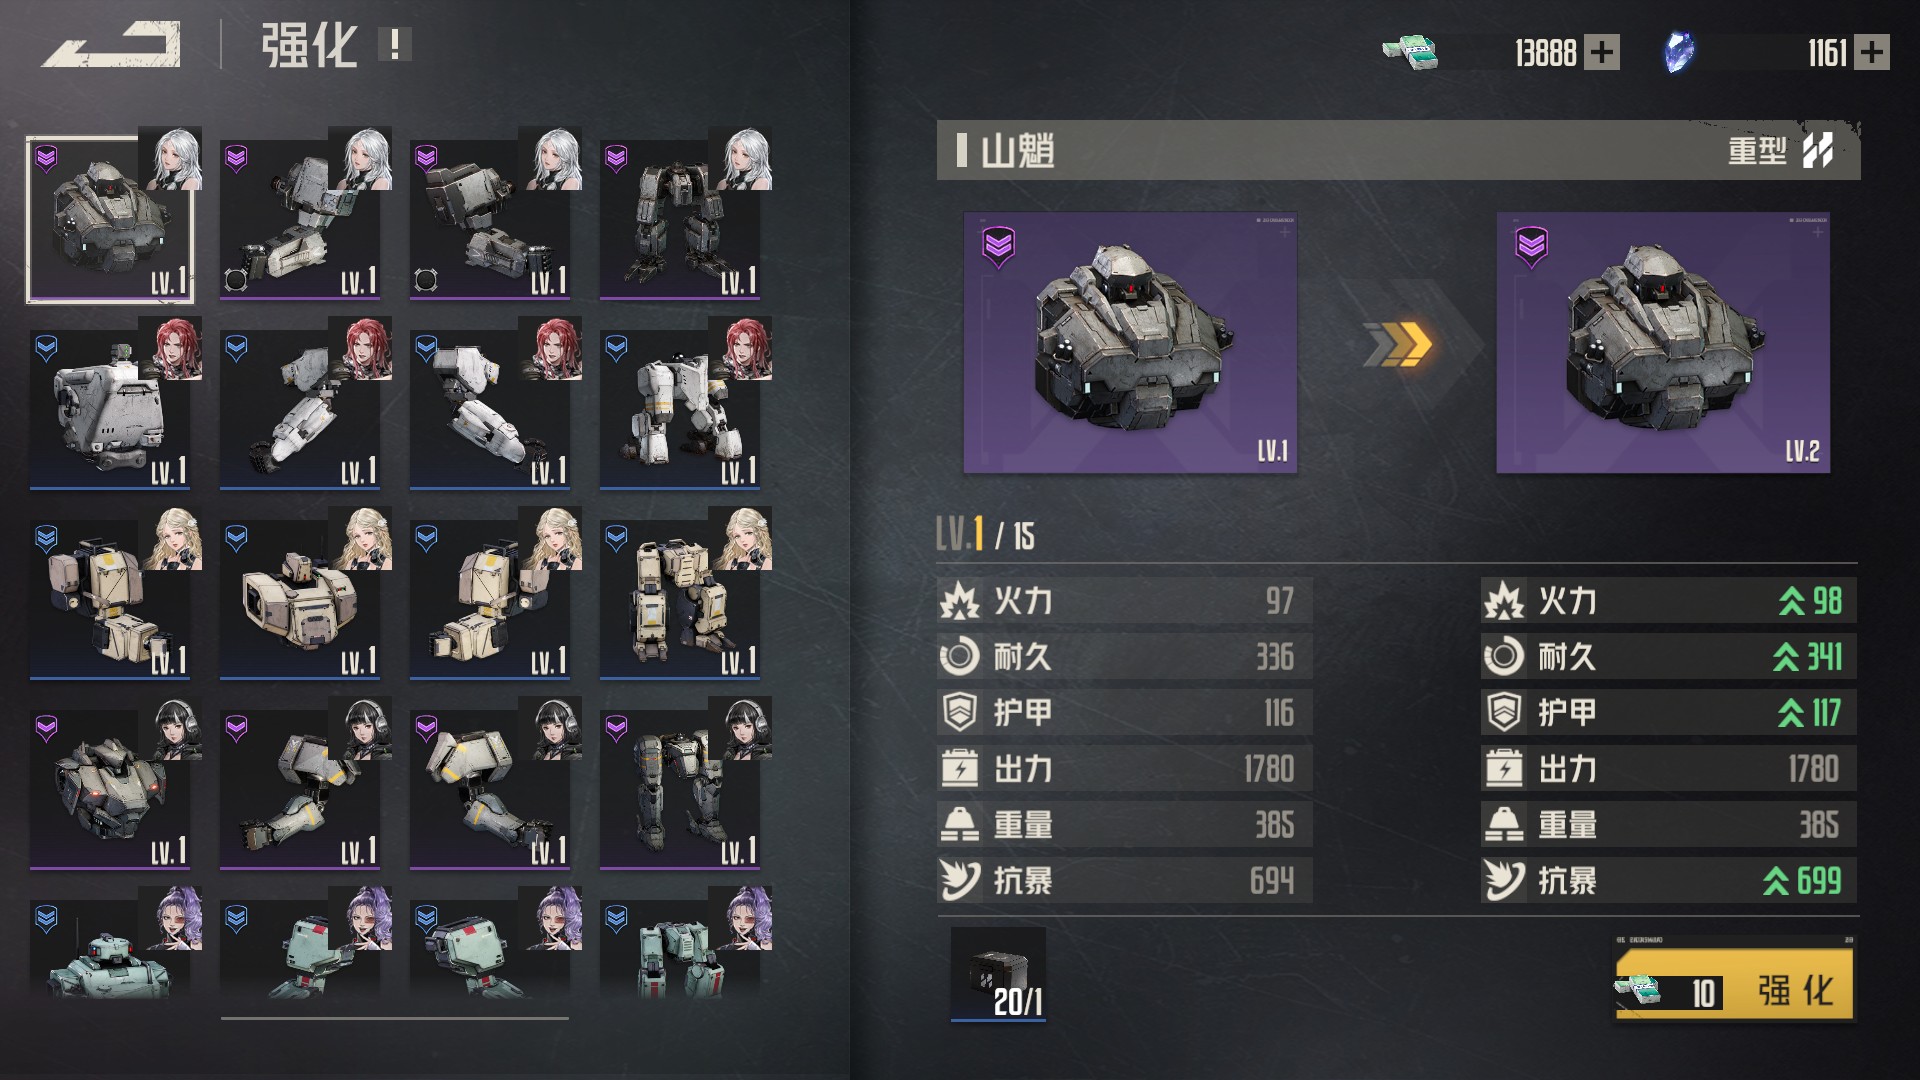
Task: Select the upgrade material item showing 20/1
Action: [998, 974]
